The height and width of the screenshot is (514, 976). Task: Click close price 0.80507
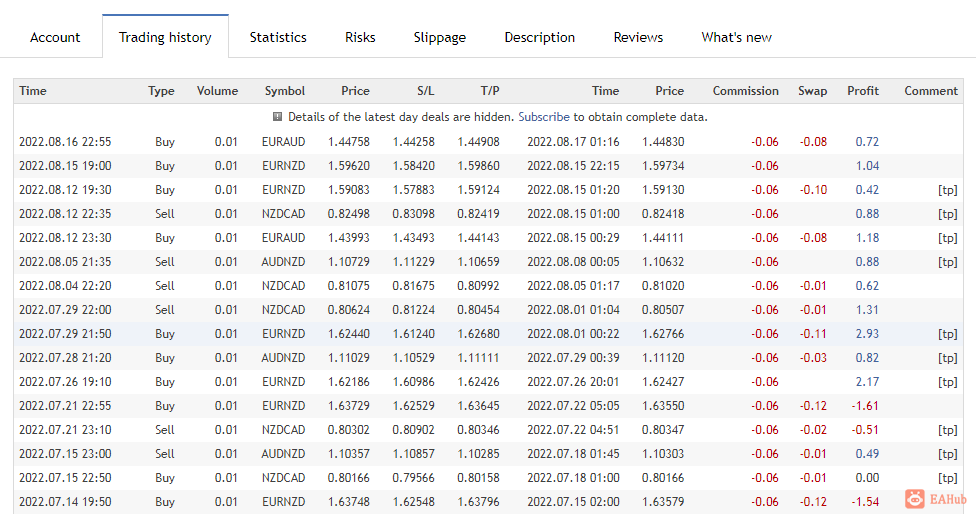pos(663,310)
